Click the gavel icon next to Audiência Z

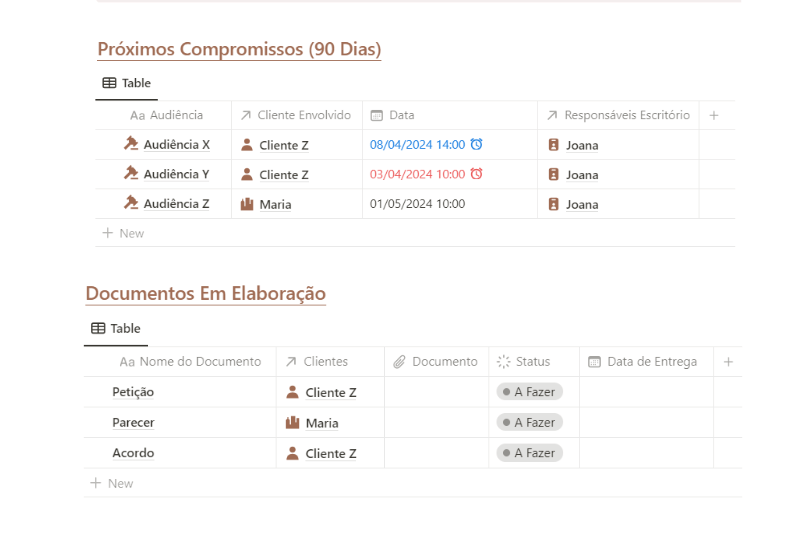(130, 203)
